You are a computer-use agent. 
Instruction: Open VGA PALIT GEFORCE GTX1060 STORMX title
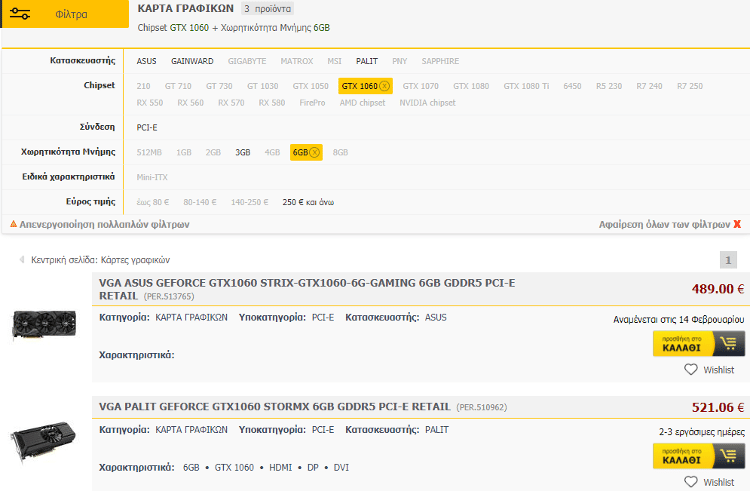(275, 407)
